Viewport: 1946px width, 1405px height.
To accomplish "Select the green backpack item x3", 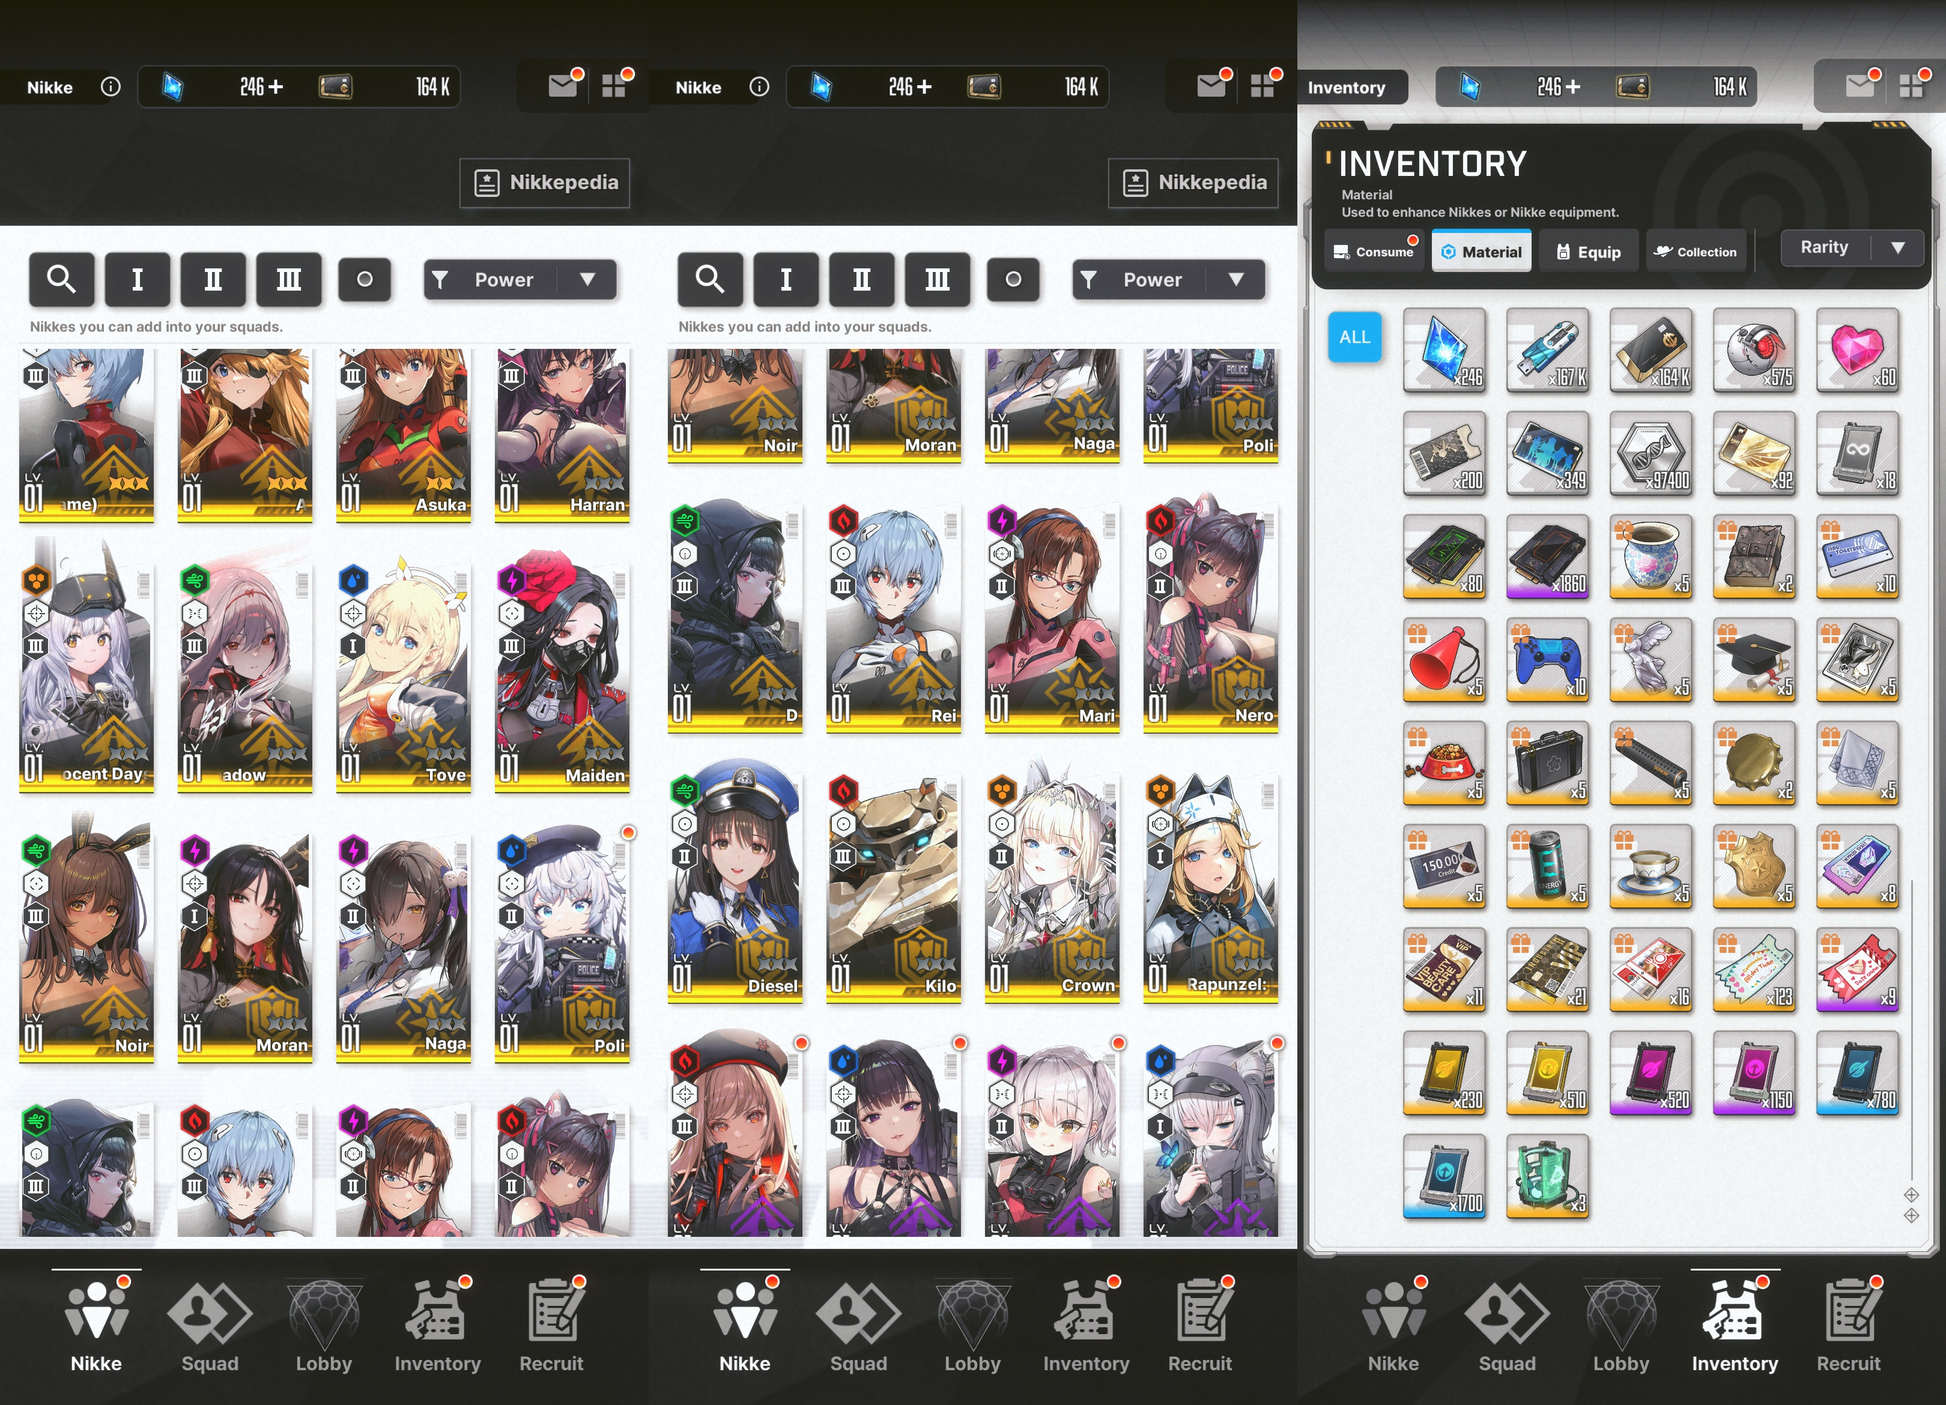I will click(1547, 1176).
